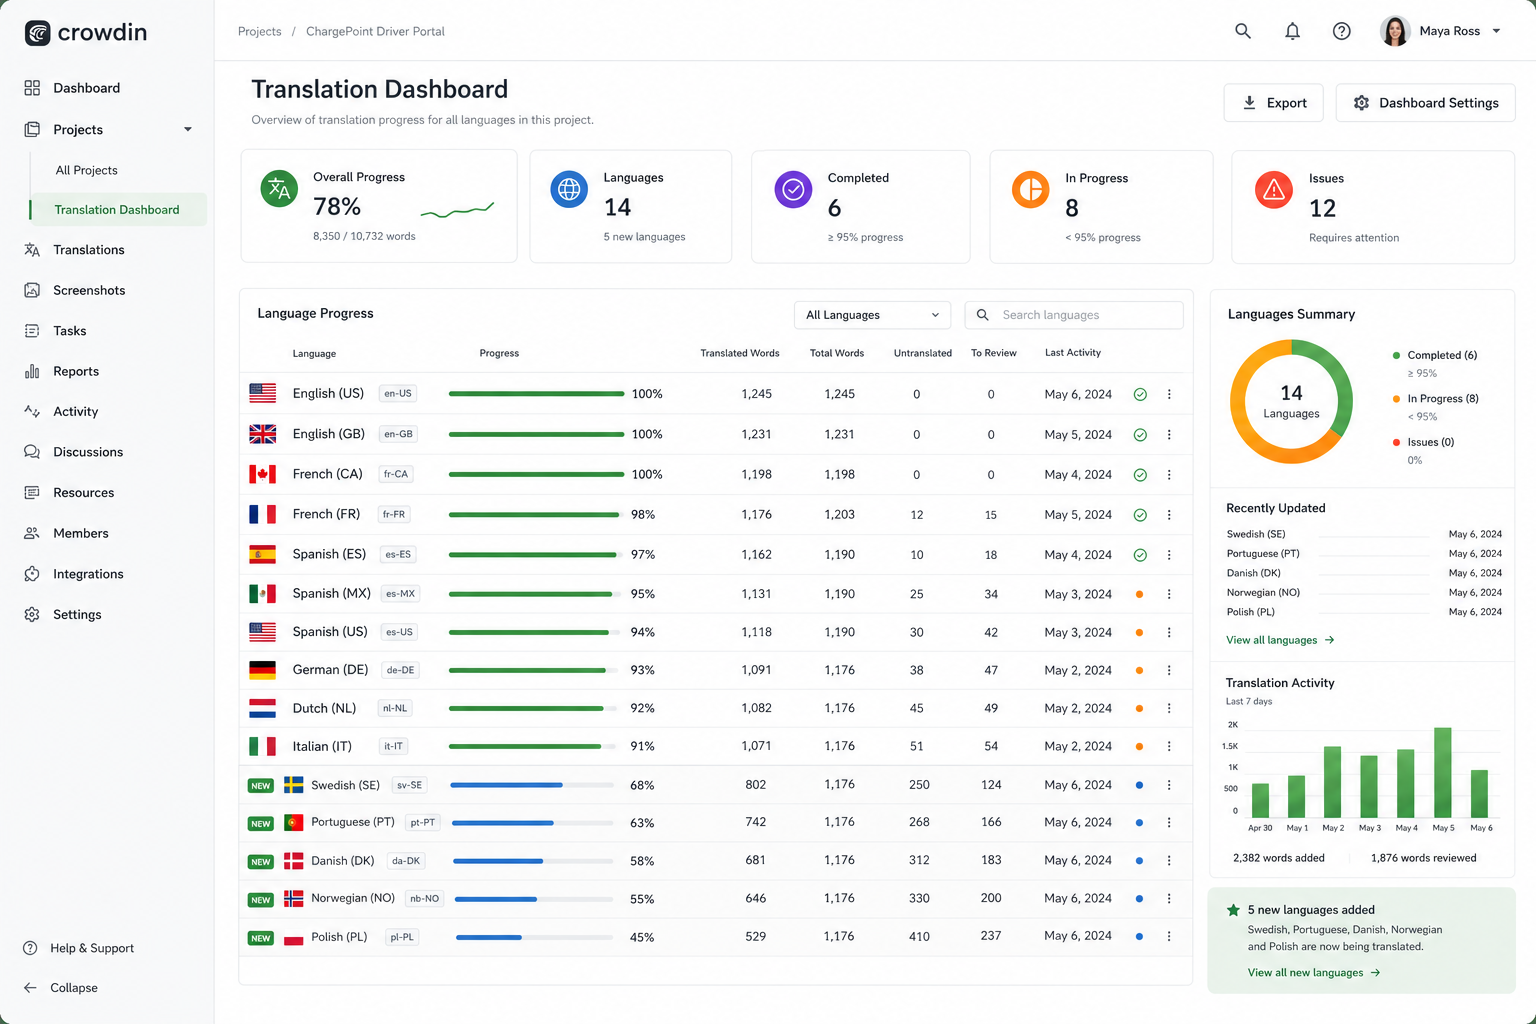Click Projects breadcrumb link
Viewport: 1536px width, 1024px height.
click(x=259, y=31)
